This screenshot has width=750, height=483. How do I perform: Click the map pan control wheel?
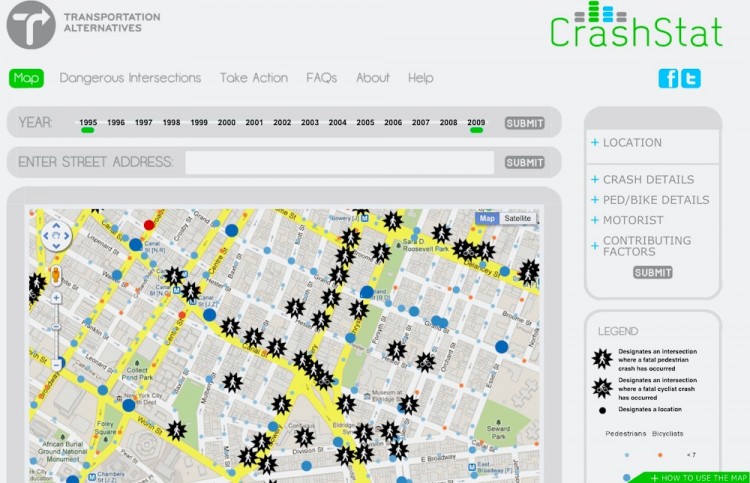click(56, 236)
